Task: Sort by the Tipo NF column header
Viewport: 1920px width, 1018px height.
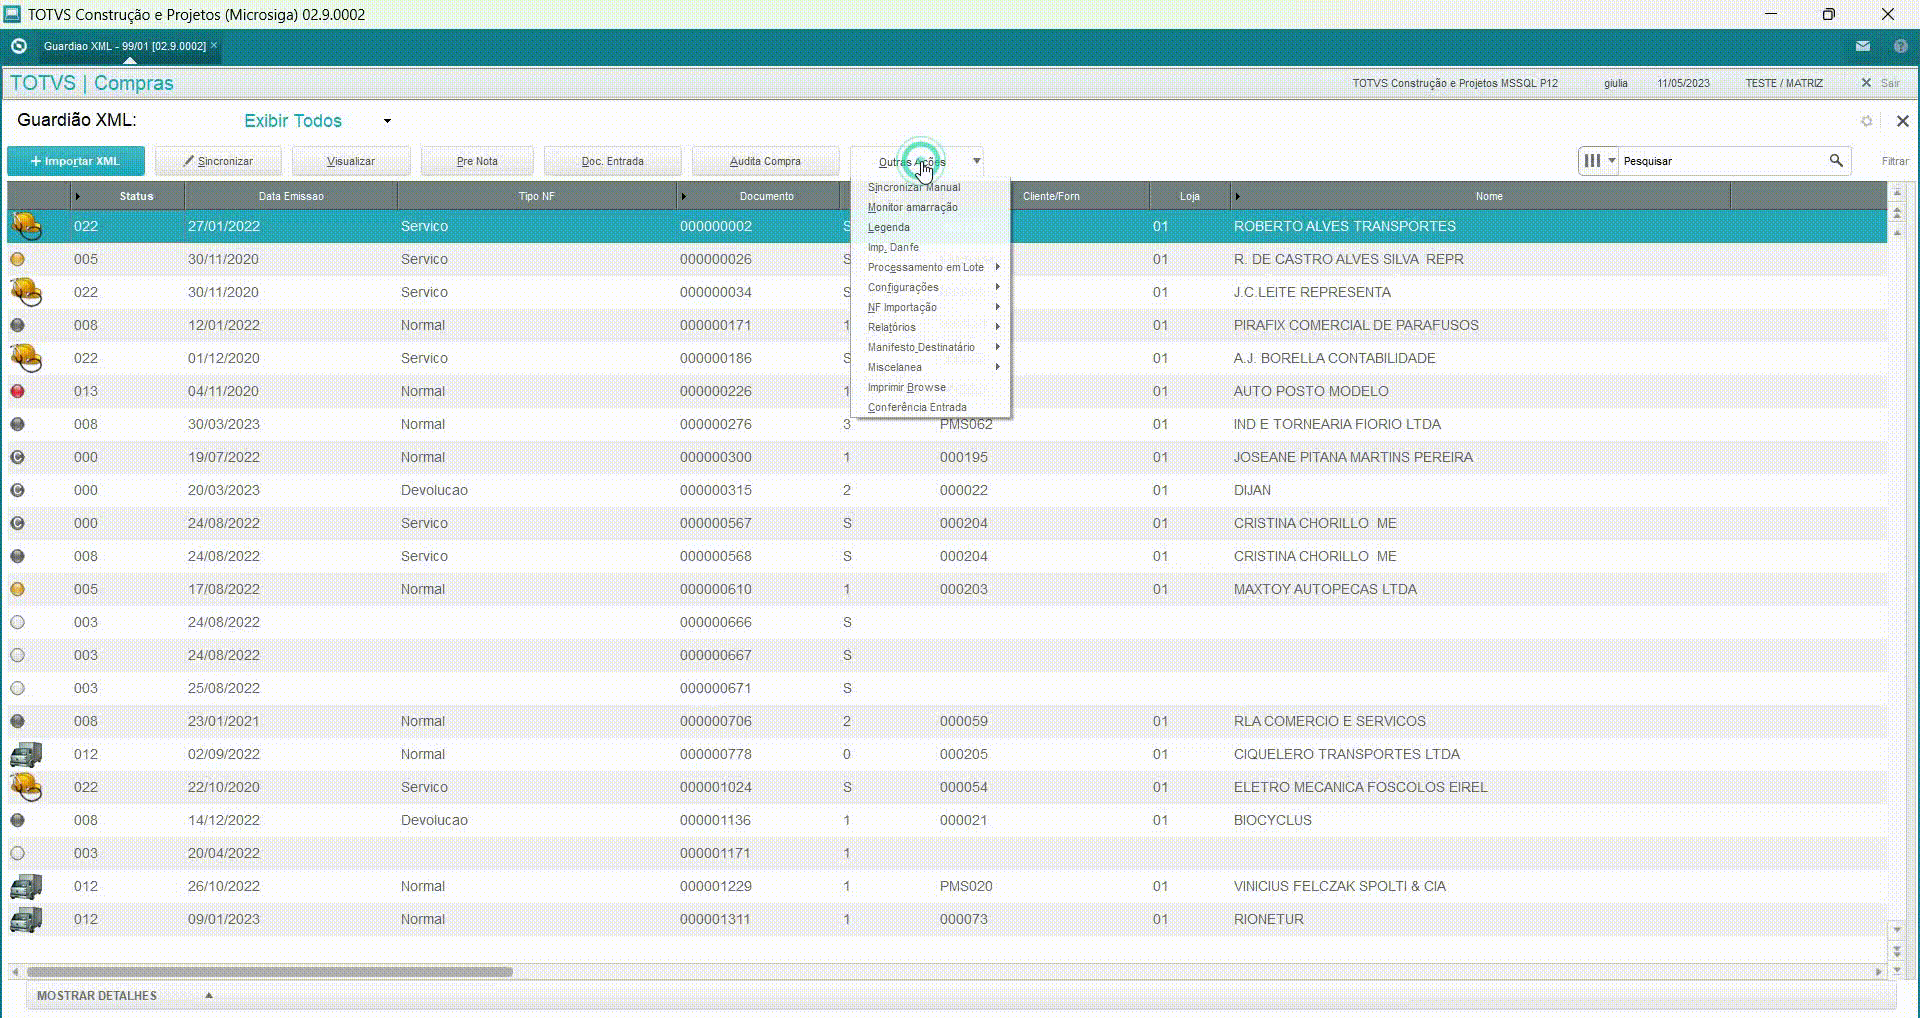Action: click(x=536, y=196)
